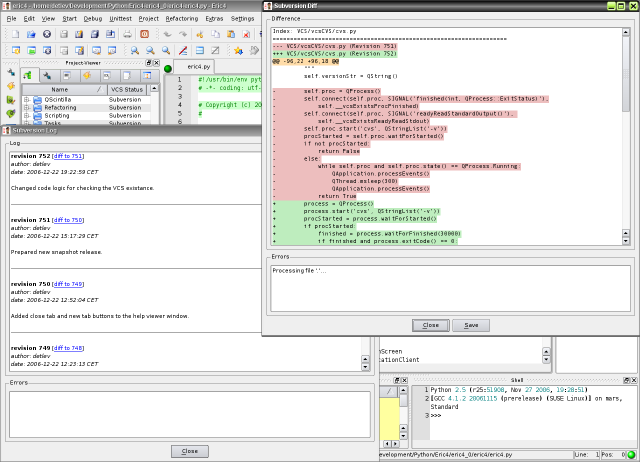Click the 'revision 752' heading text

(31, 156)
